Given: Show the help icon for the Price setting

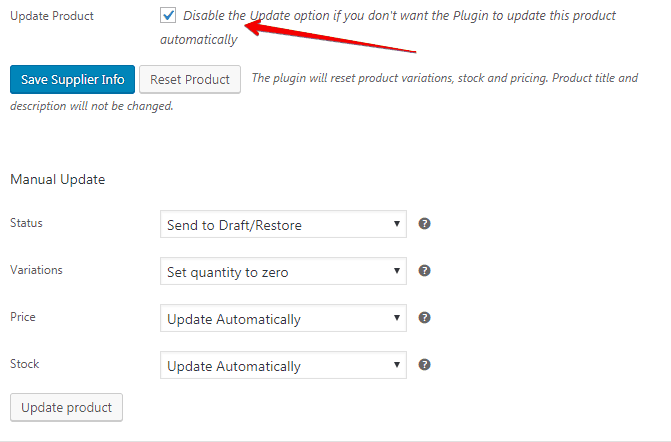Looking at the screenshot, I should click(x=424, y=317).
